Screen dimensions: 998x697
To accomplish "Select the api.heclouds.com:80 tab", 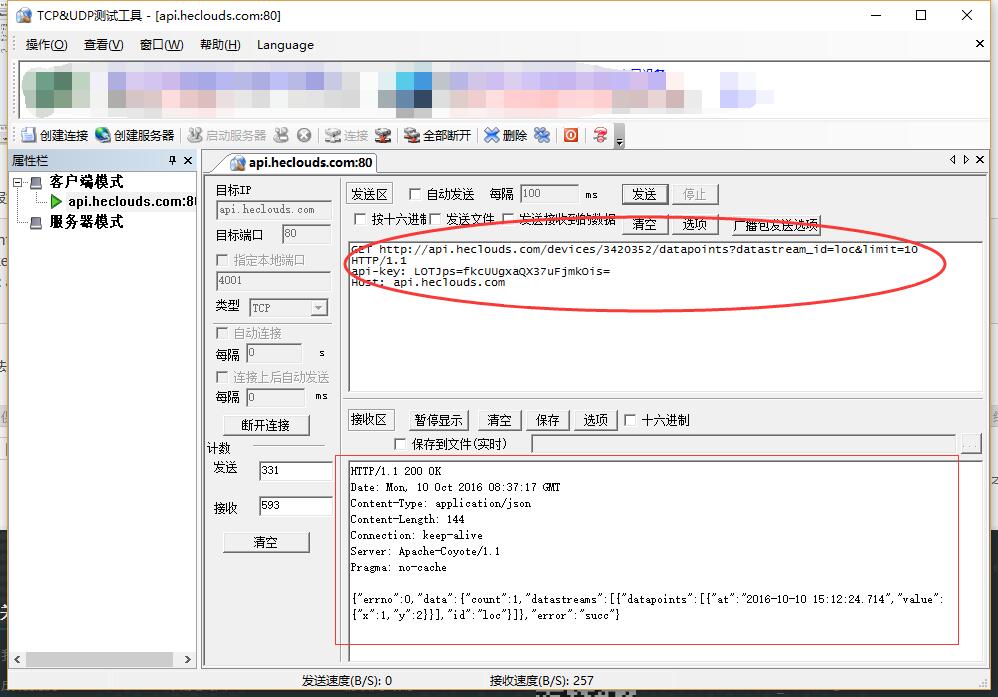I will point(302,163).
